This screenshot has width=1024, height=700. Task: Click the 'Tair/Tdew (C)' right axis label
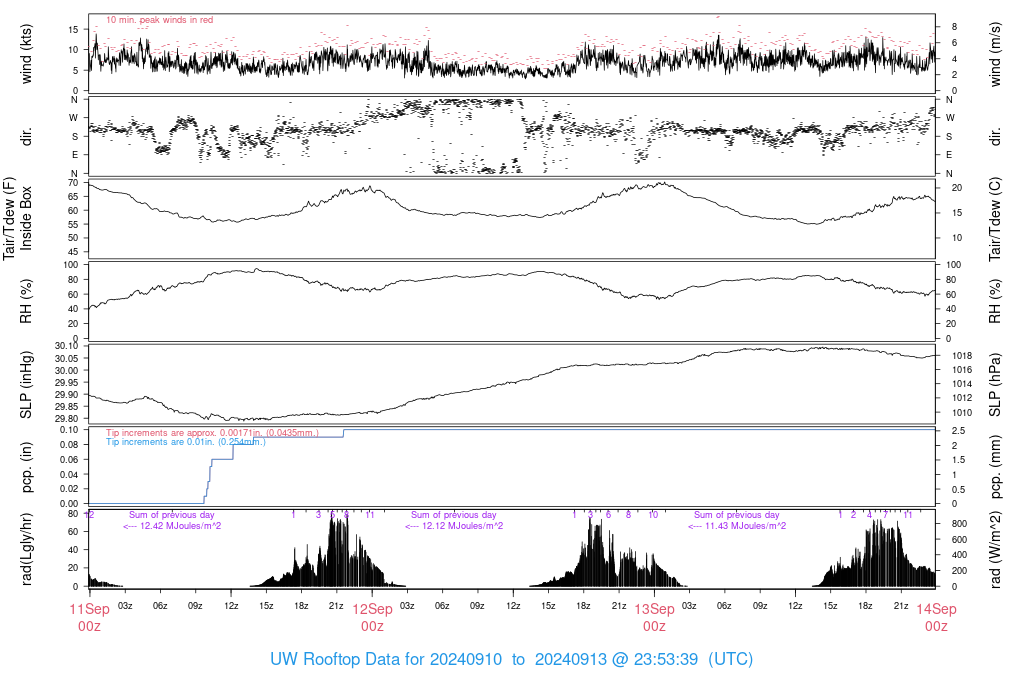(x=995, y=219)
